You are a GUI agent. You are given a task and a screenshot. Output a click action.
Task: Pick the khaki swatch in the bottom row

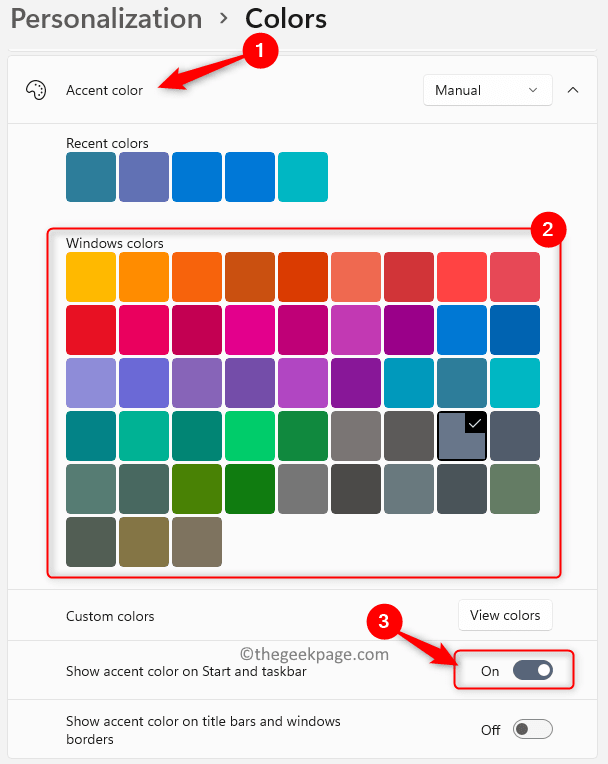(x=144, y=541)
